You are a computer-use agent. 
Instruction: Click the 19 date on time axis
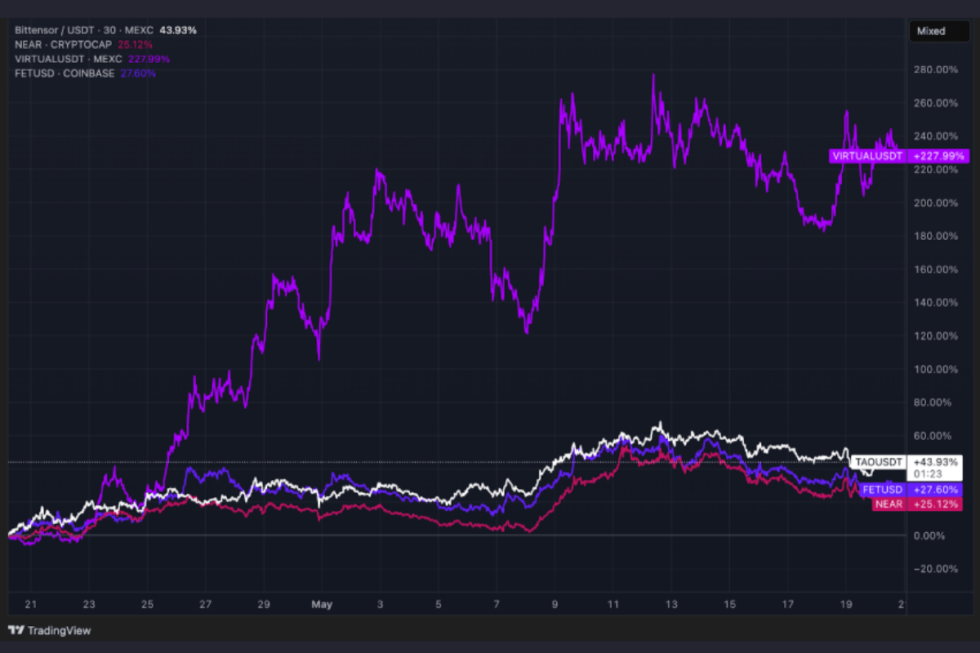(846, 604)
